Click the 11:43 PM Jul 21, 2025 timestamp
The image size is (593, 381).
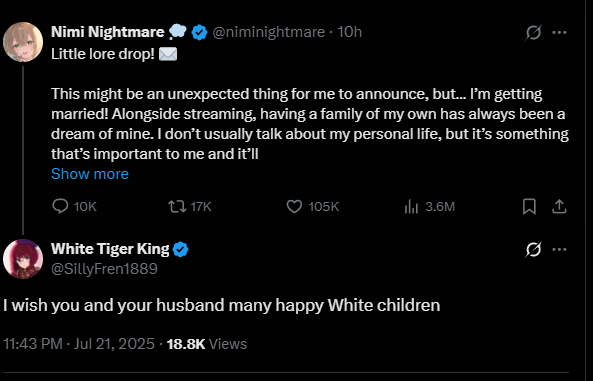(x=79, y=344)
